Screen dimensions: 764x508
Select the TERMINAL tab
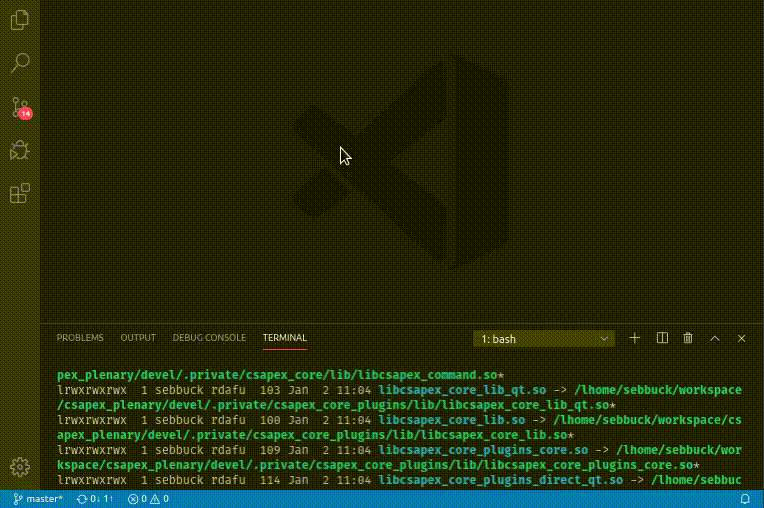(x=285, y=338)
